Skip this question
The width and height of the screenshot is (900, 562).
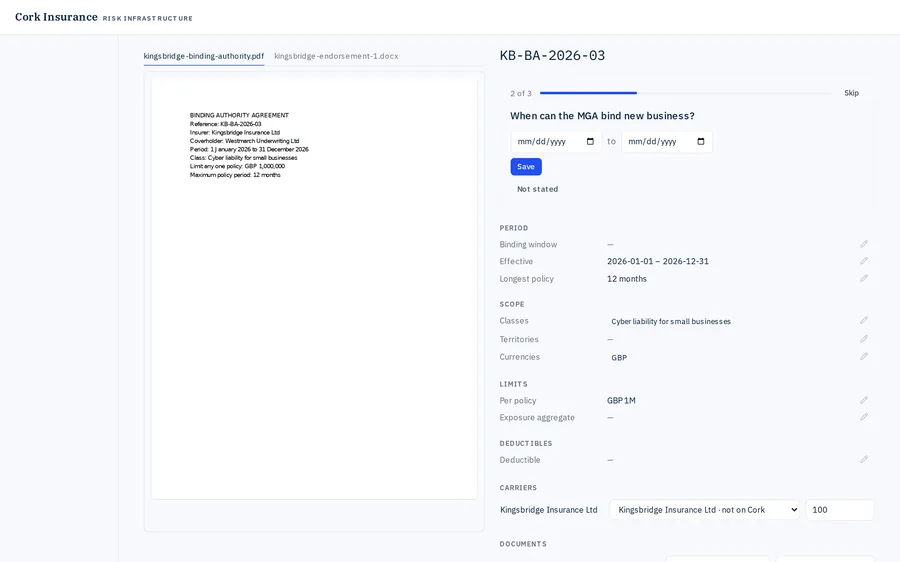[851, 93]
